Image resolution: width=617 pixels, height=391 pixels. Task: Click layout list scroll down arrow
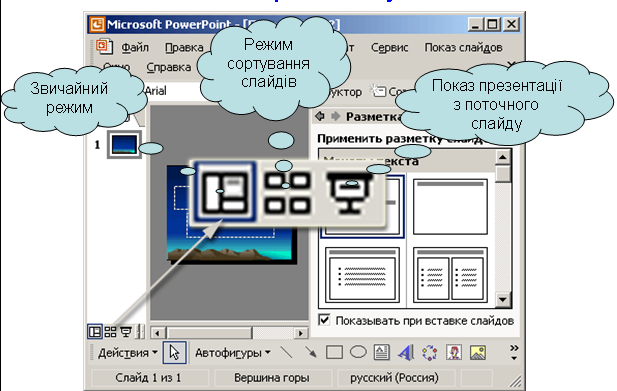pos(502,300)
